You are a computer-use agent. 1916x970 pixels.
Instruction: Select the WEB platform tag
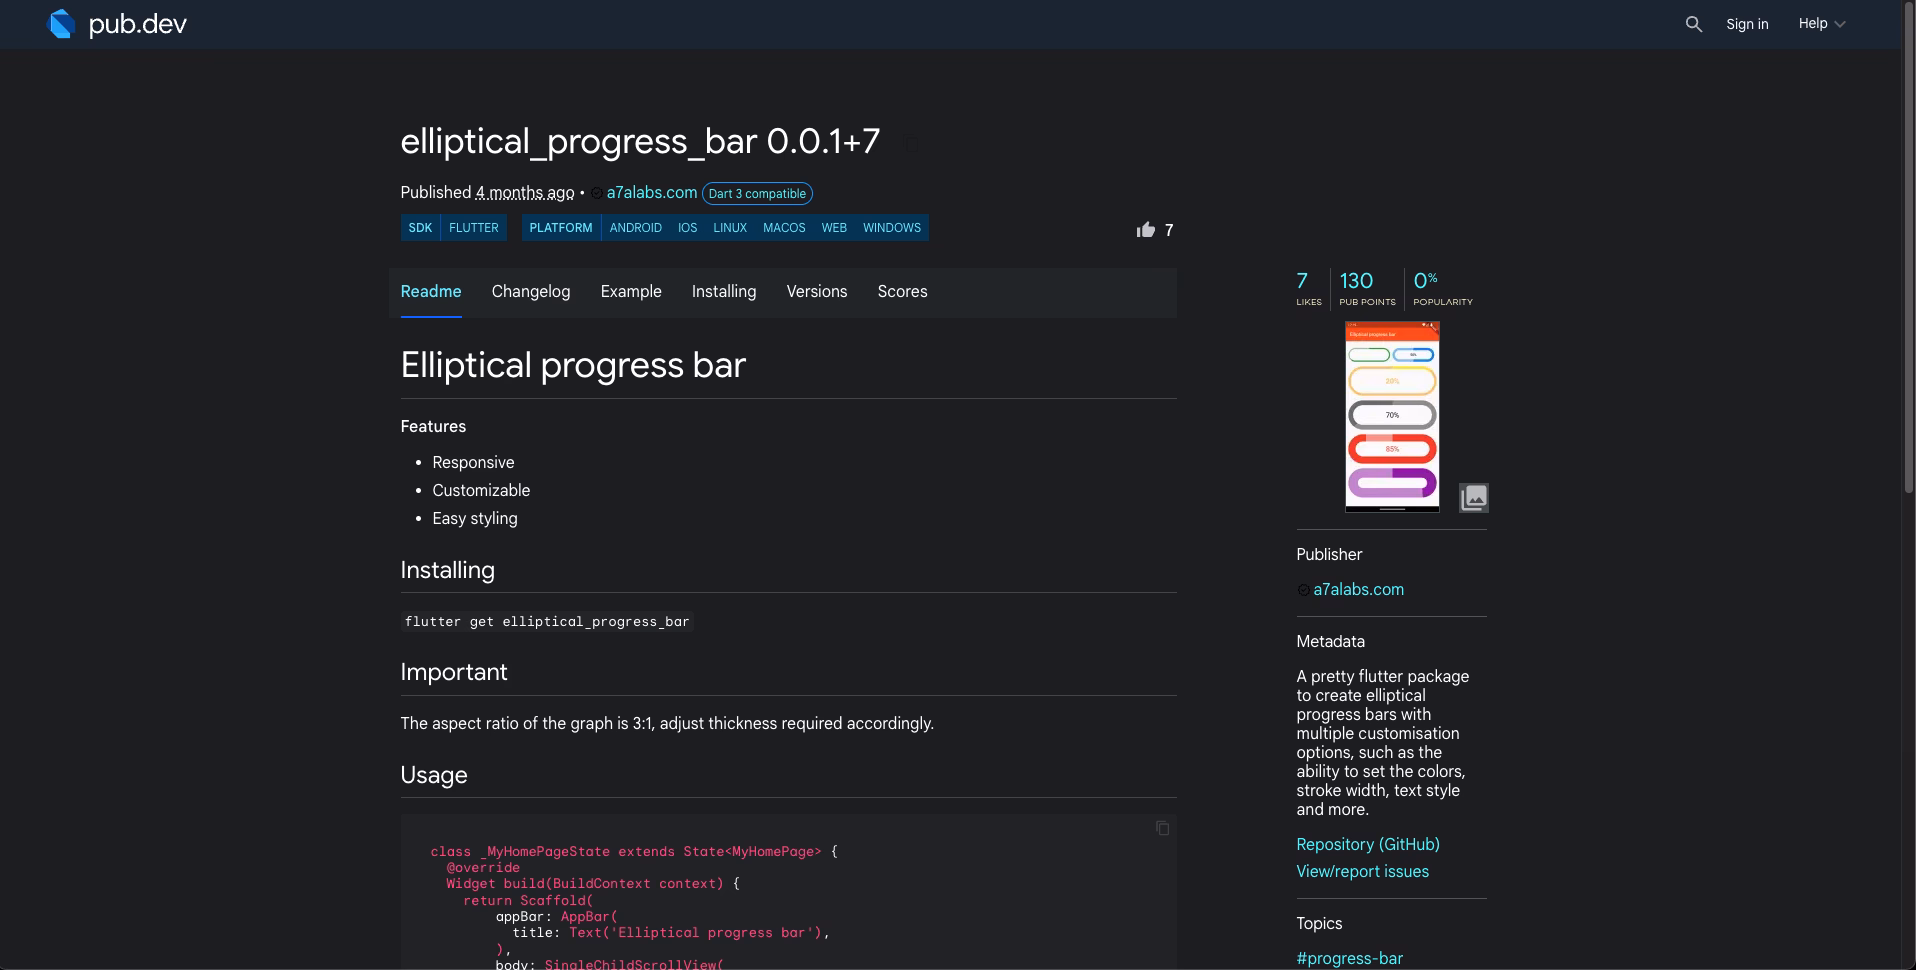pos(834,228)
